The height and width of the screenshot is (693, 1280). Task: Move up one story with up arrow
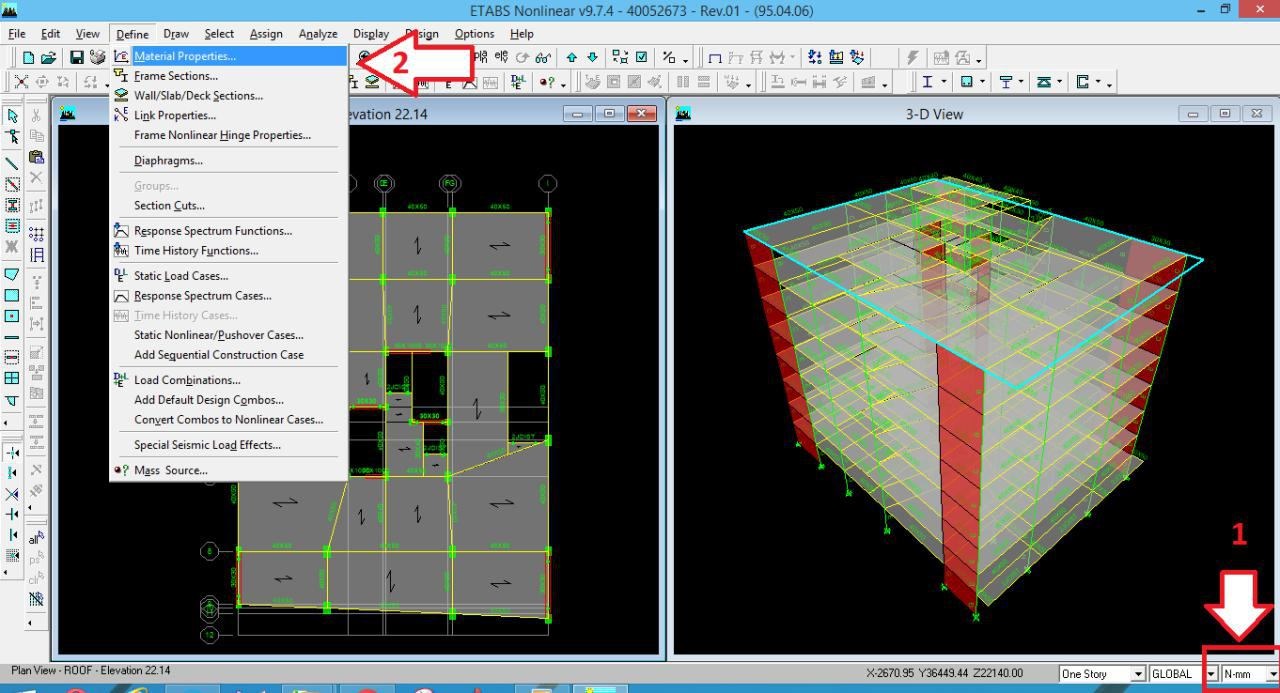572,58
